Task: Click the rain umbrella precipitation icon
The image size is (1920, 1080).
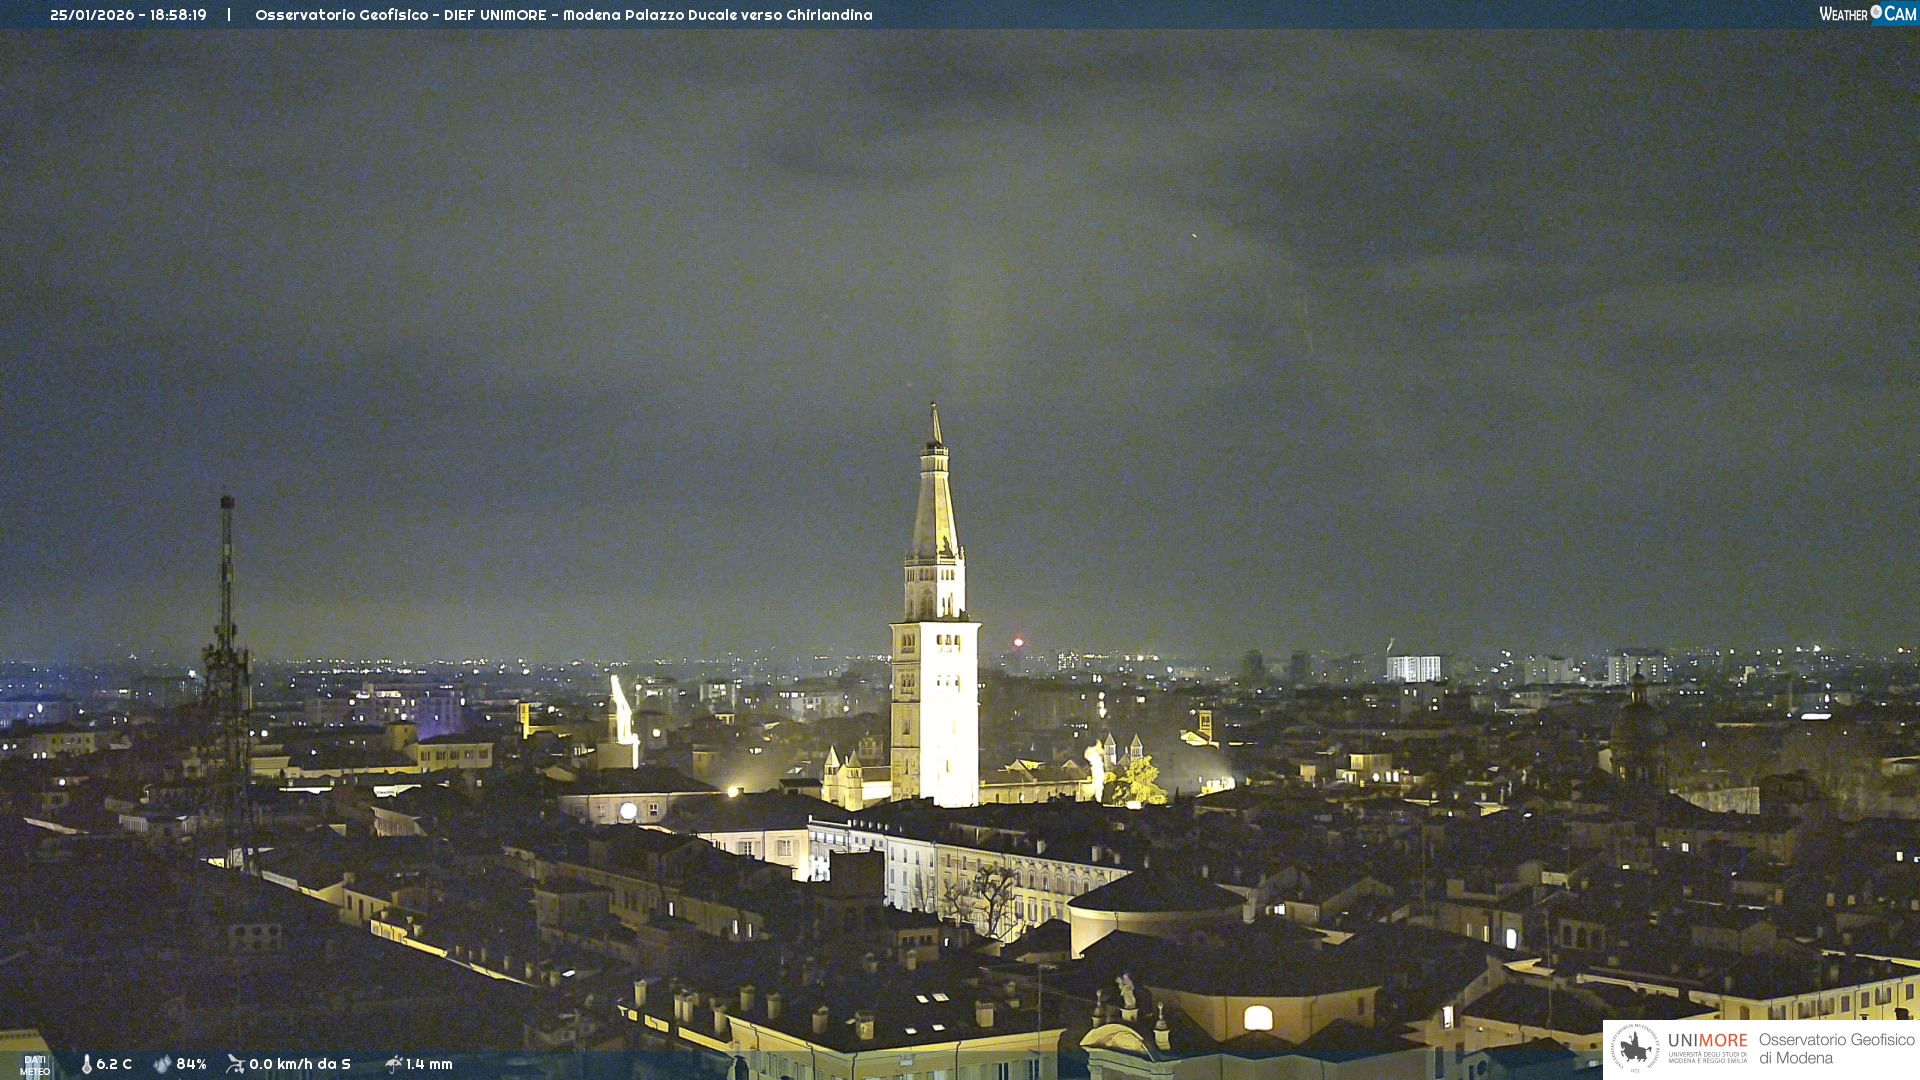Action: [393, 1064]
